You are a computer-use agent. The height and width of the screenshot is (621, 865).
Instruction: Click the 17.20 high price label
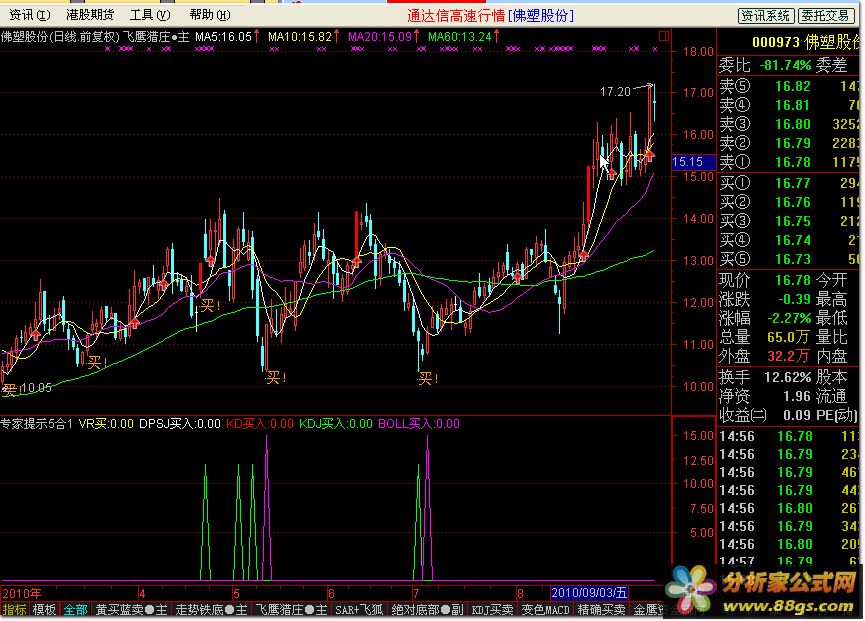coord(615,92)
